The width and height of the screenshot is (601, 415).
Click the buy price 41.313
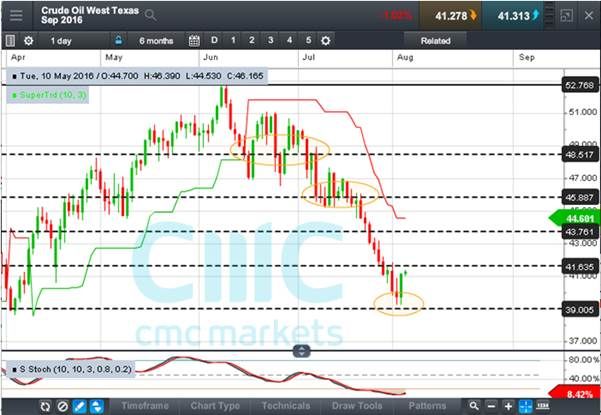(x=514, y=16)
